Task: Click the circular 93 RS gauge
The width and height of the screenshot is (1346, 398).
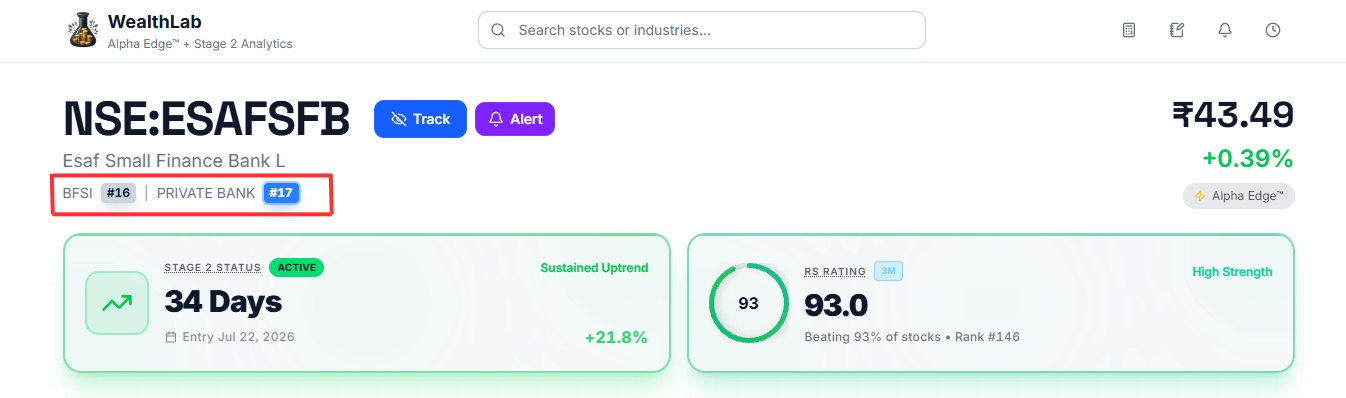Action: [x=748, y=303]
